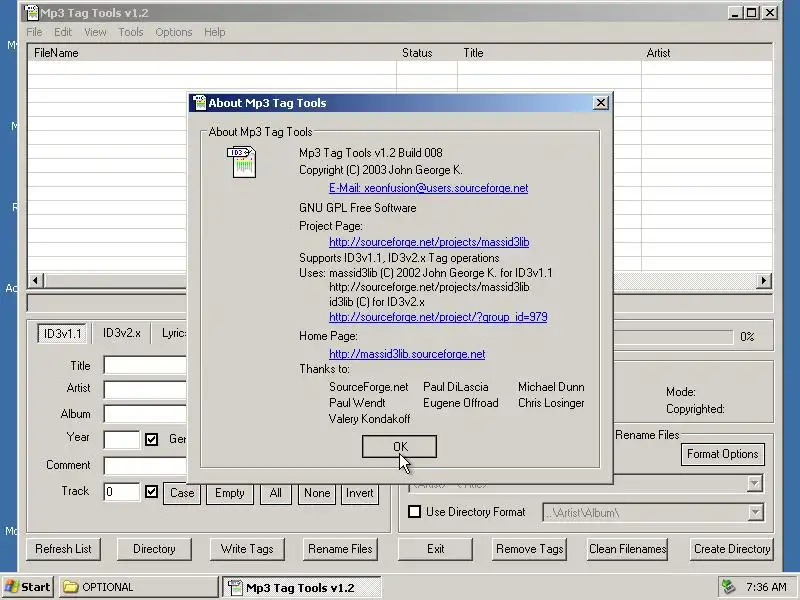Expand the rename format dropdown

(755, 484)
